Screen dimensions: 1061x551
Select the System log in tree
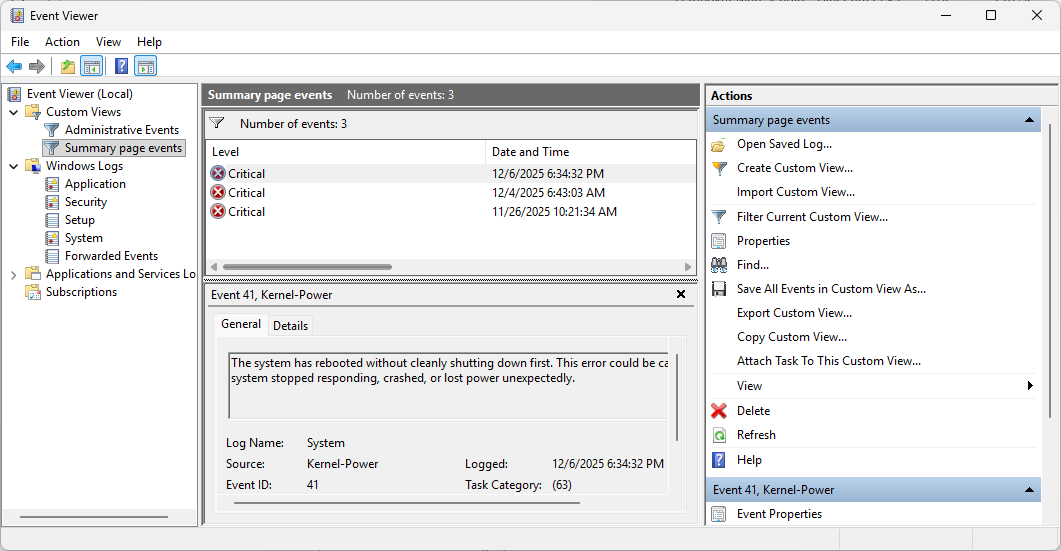[83, 238]
